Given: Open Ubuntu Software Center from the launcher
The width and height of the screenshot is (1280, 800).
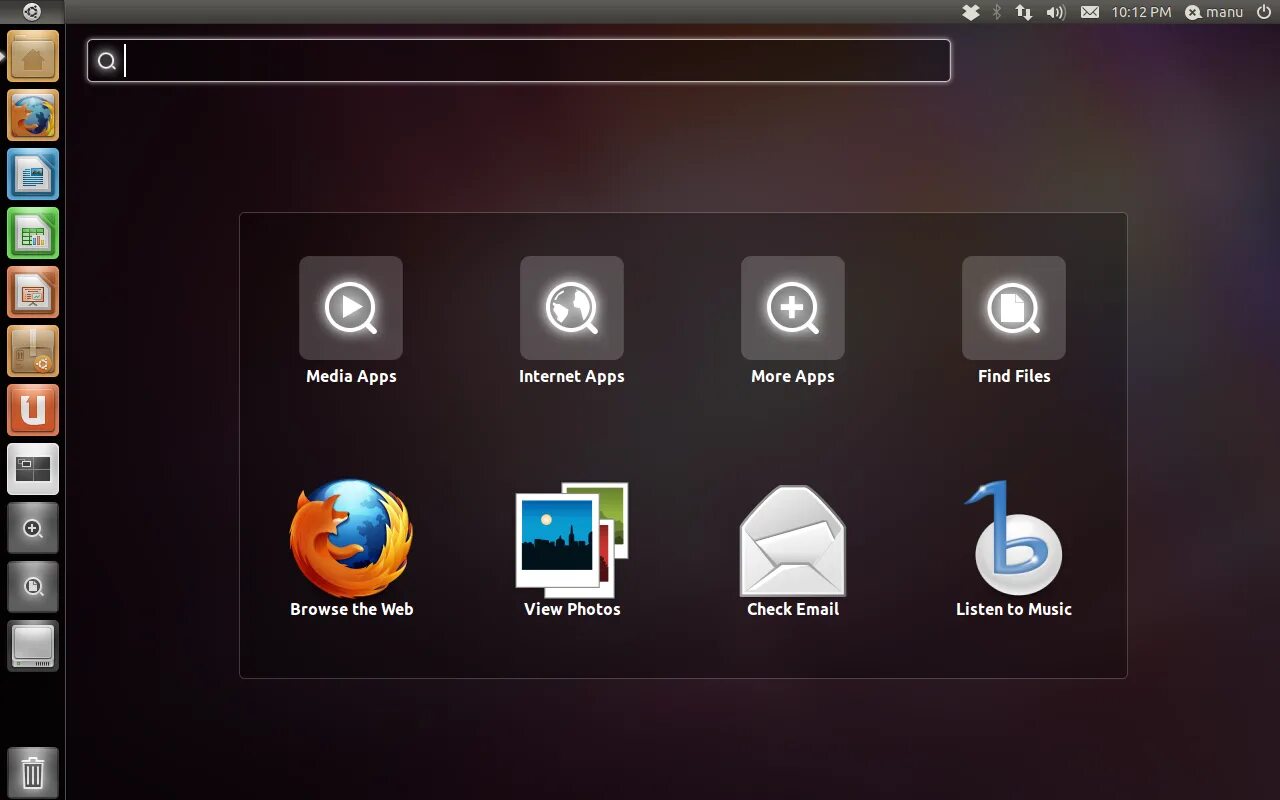Looking at the screenshot, I should 33,351.
